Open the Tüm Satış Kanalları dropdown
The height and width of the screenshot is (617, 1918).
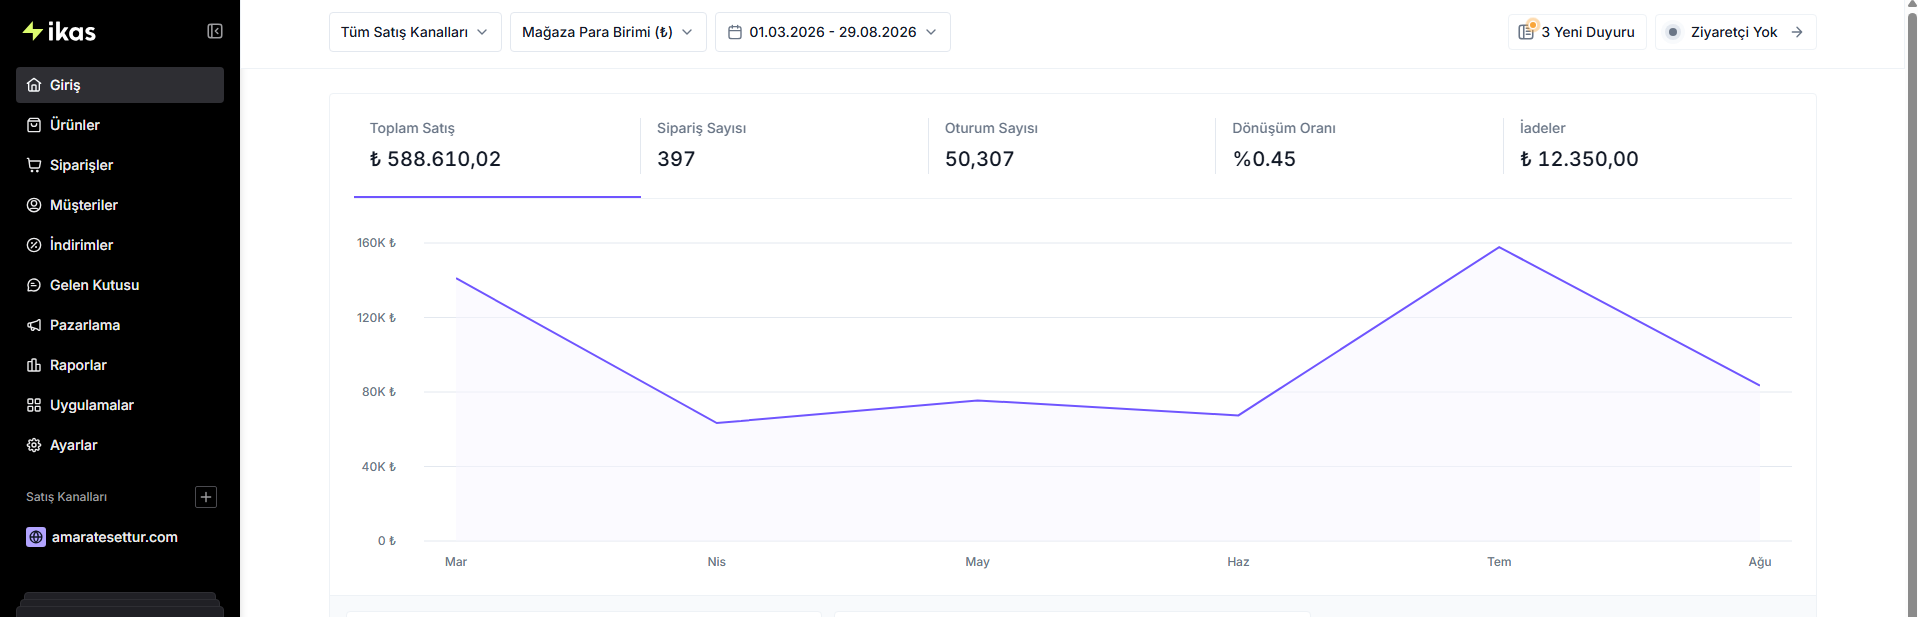(415, 32)
